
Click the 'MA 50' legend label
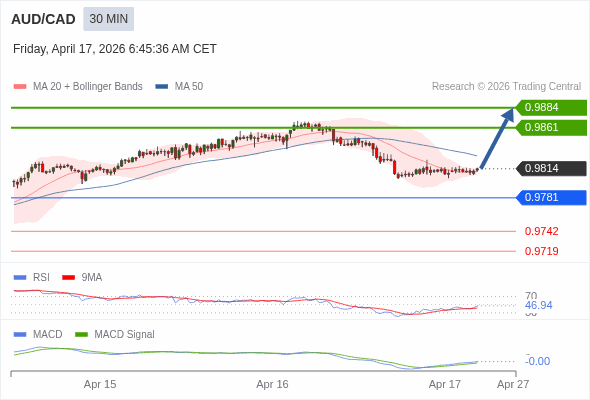pos(189,87)
